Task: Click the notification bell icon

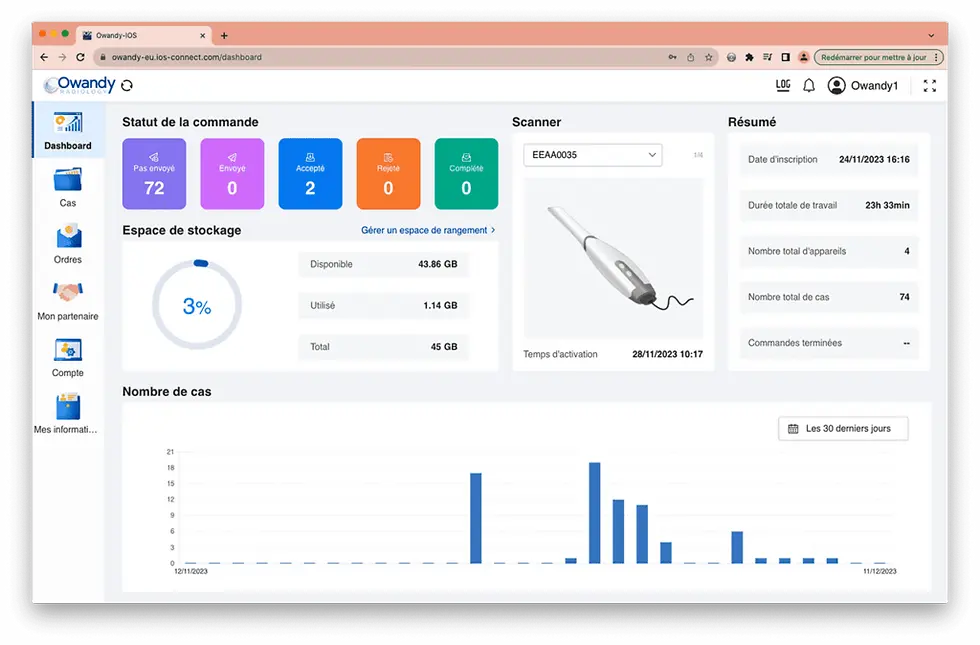Action: tap(809, 86)
